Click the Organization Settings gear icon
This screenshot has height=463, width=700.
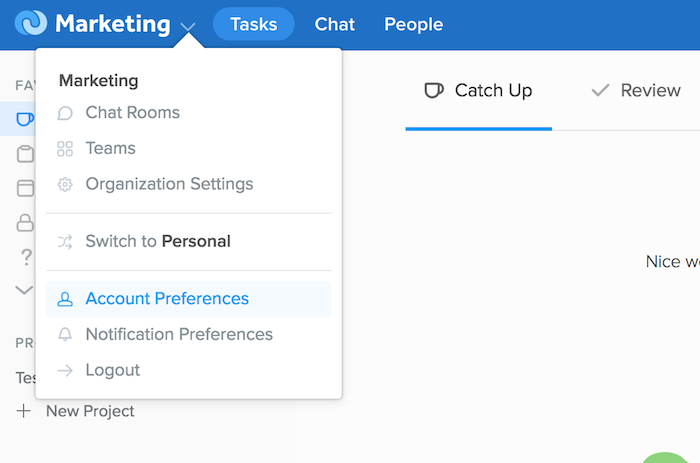pos(65,184)
